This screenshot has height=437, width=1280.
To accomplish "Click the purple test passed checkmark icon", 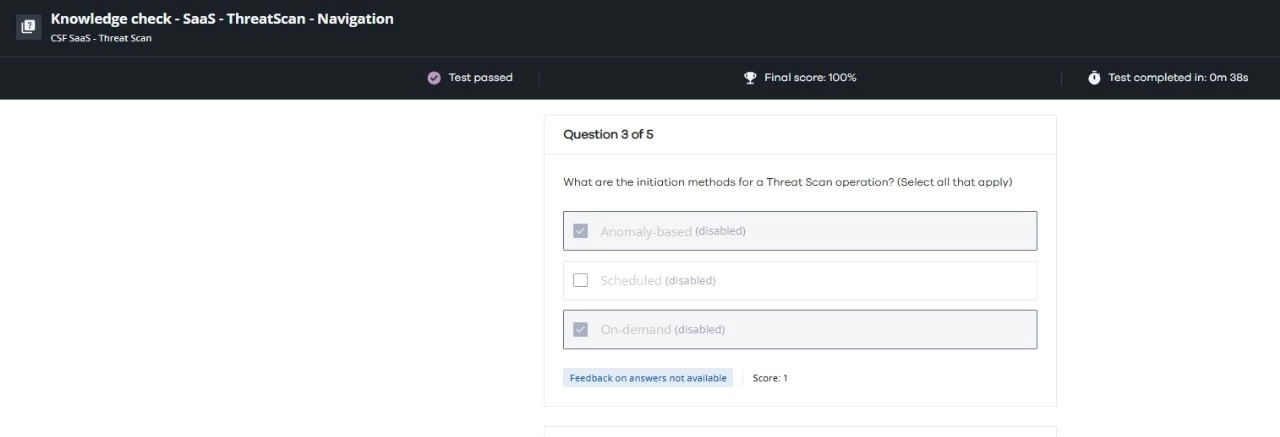I will tap(434, 78).
